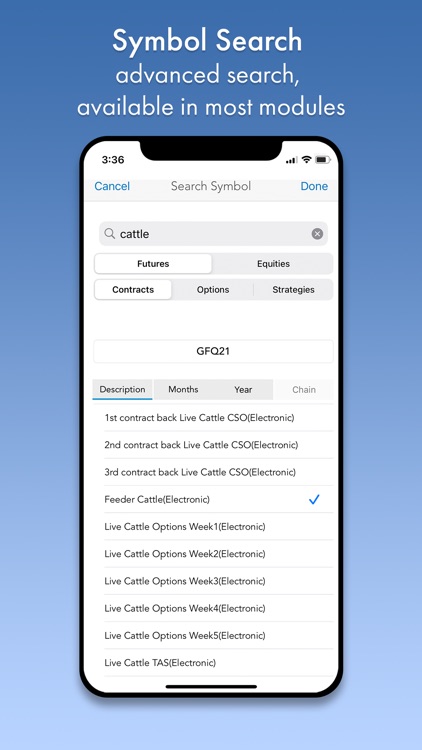
Task: Tap the cellular signal bars icon
Action: coord(291,160)
